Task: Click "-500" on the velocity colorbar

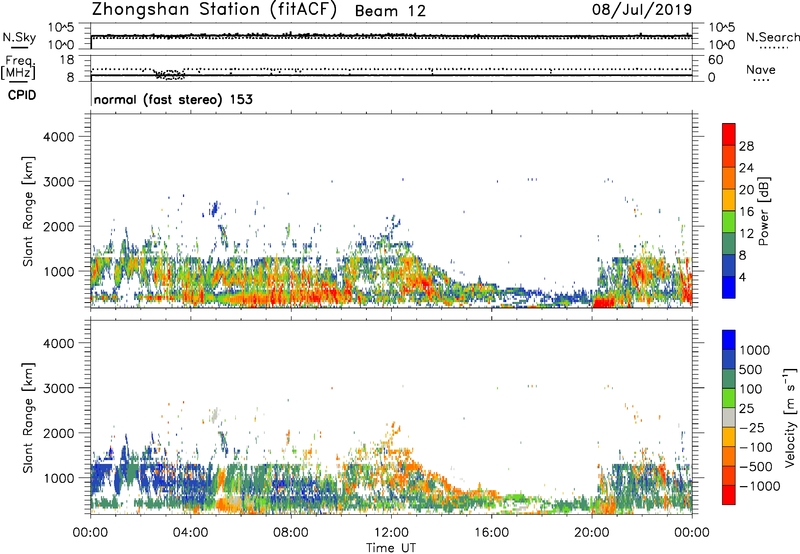Action: pyautogui.click(x=756, y=466)
